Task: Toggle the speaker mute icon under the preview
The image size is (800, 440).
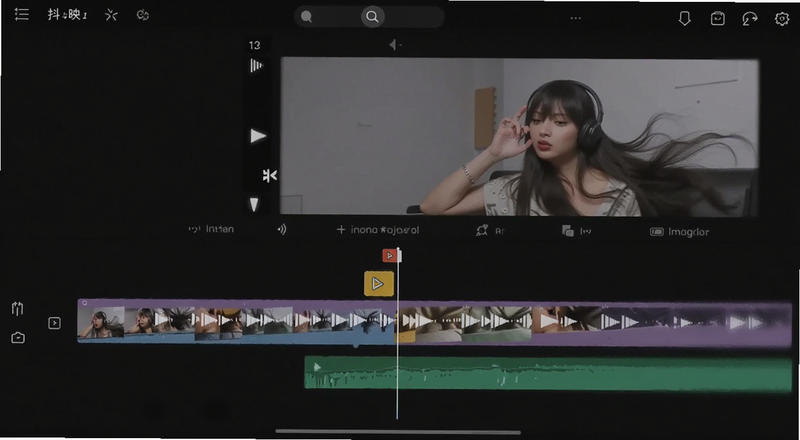Action: [x=282, y=230]
